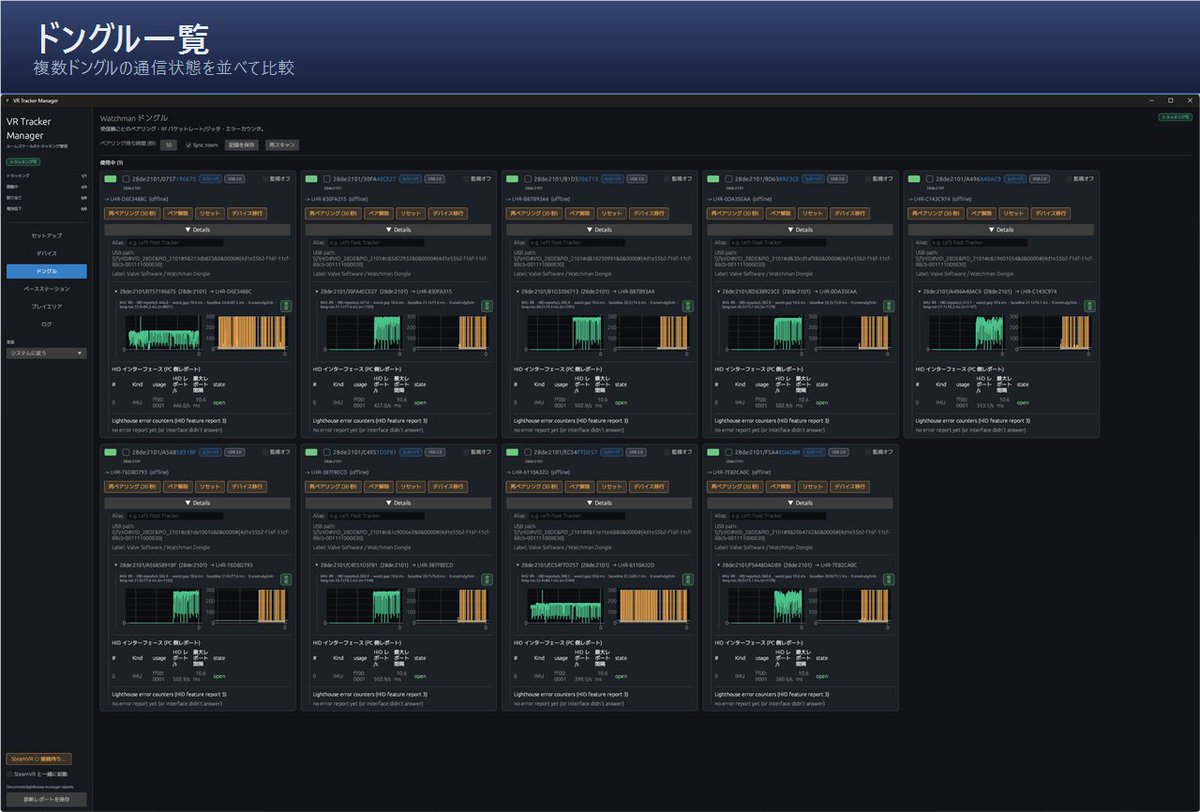
Task: Toggle the Sync zoom checkbox
Action: click(188, 145)
